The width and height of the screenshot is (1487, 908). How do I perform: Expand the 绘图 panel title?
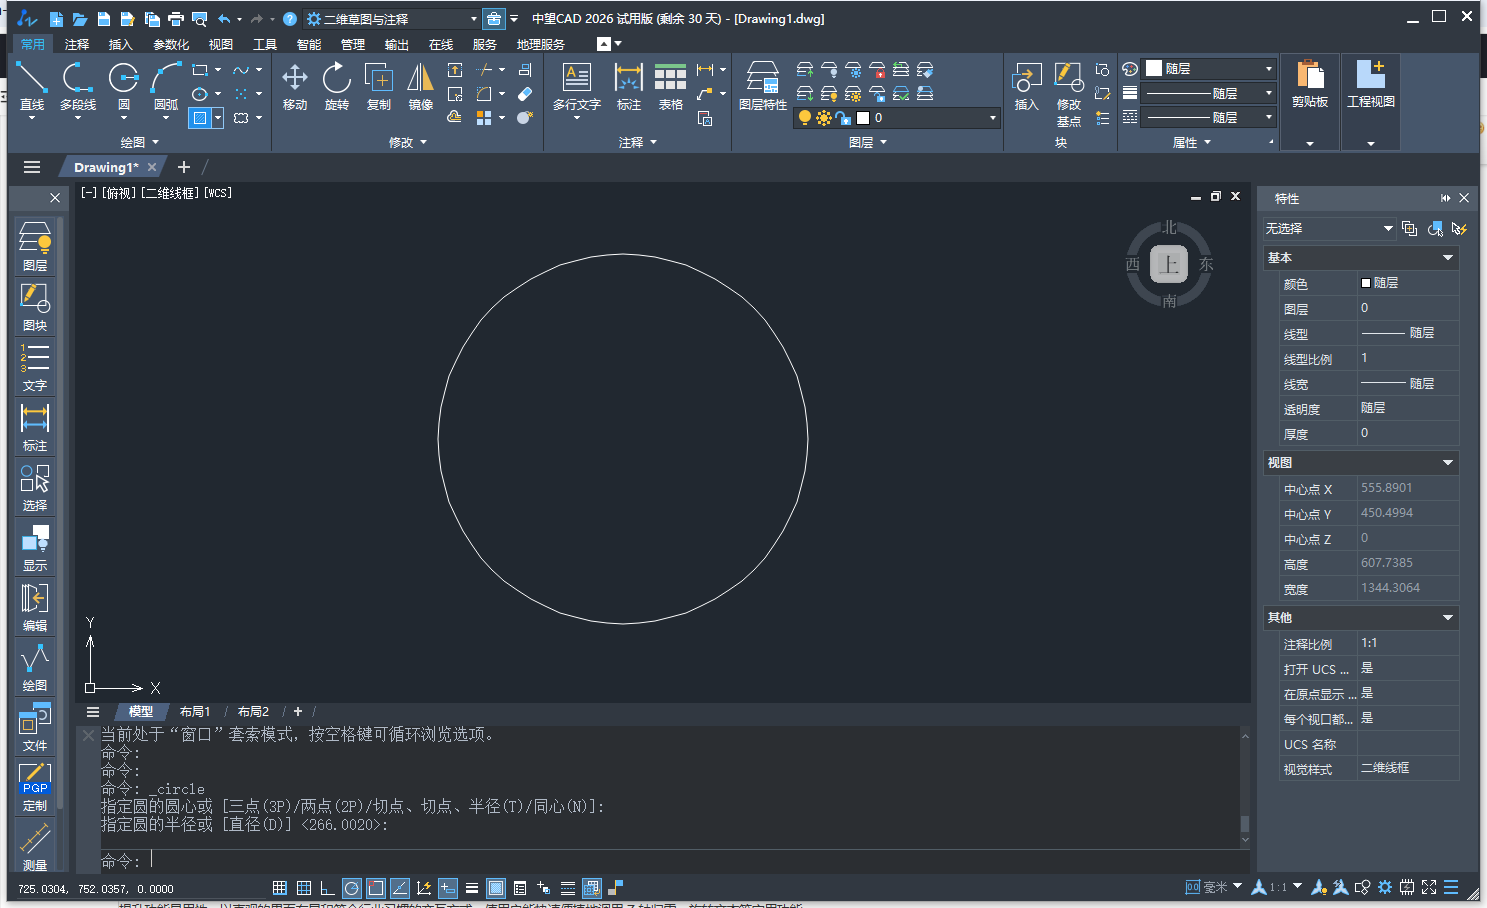pyautogui.click(x=139, y=143)
